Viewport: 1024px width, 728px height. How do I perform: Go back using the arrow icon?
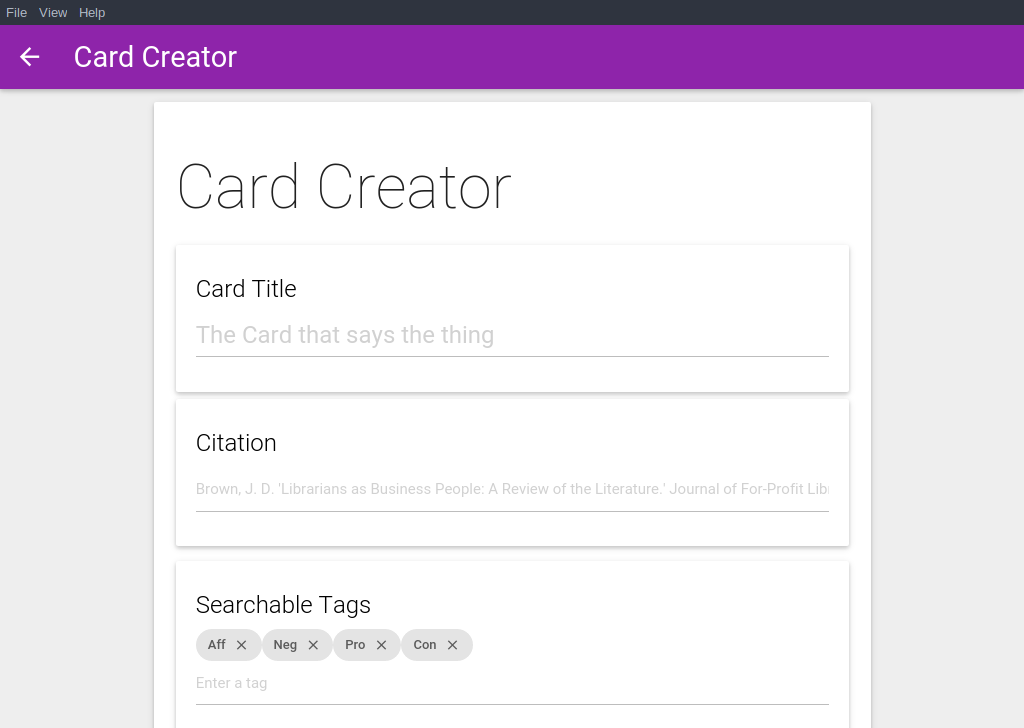coord(29,57)
